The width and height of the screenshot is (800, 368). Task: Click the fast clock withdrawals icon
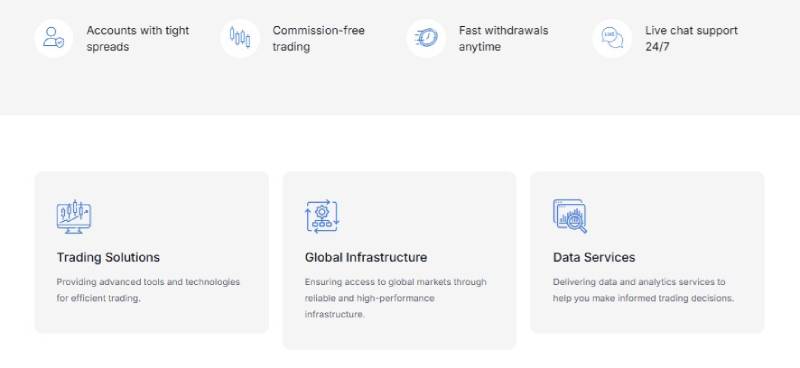tap(426, 38)
